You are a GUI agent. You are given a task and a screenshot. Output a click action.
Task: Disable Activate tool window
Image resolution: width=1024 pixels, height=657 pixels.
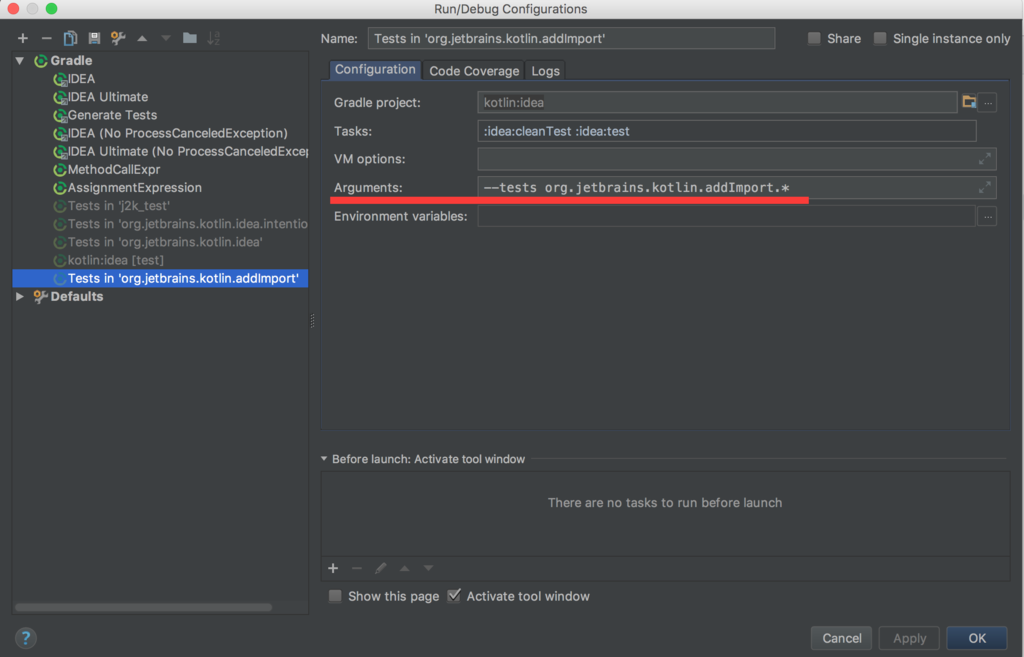coord(453,596)
